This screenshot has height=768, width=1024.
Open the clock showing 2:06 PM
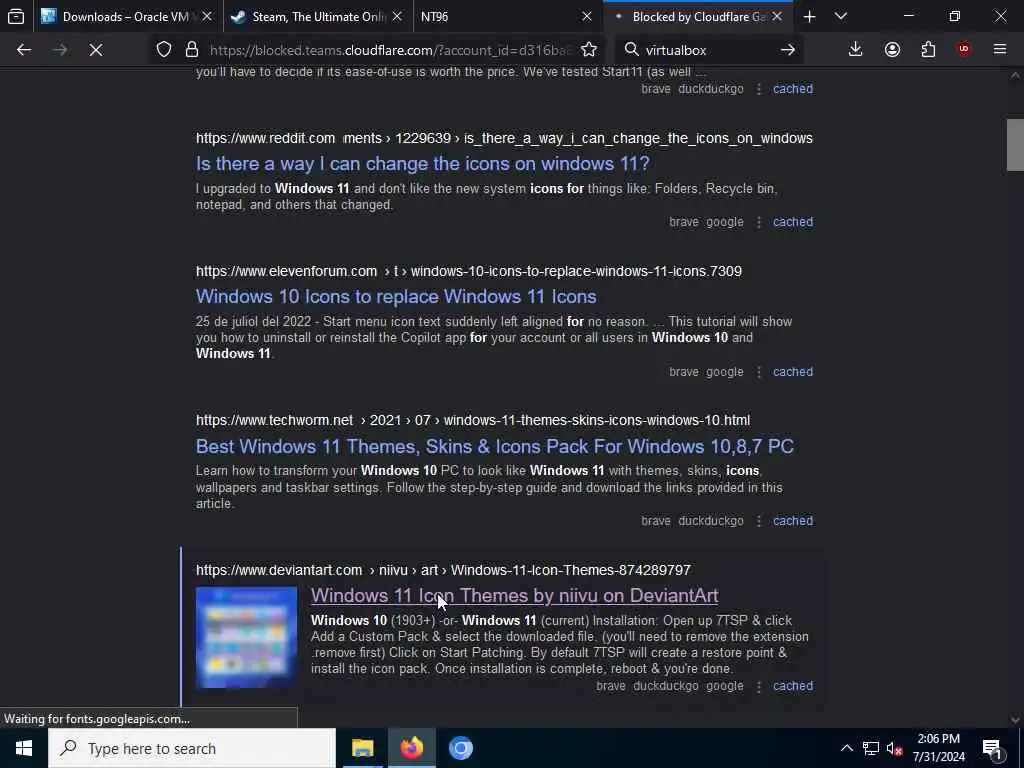[938, 748]
